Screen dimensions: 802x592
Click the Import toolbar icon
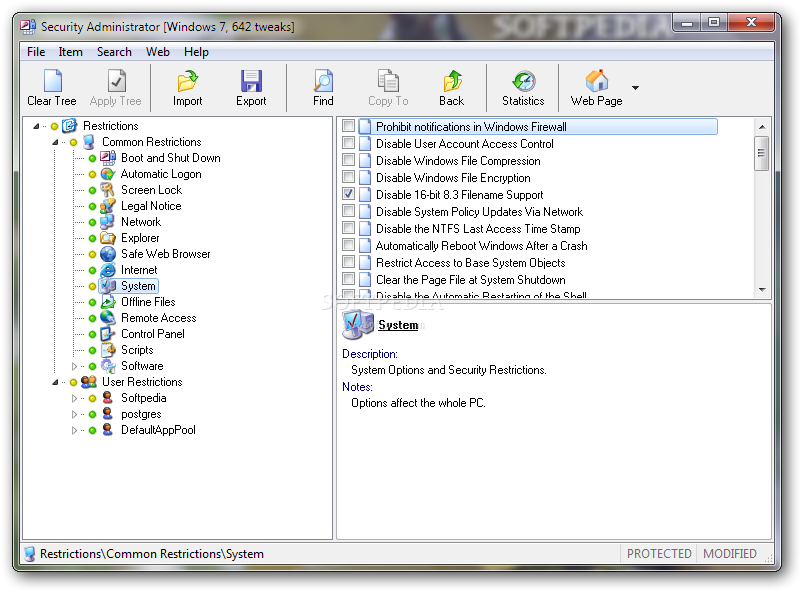[188, 81]
